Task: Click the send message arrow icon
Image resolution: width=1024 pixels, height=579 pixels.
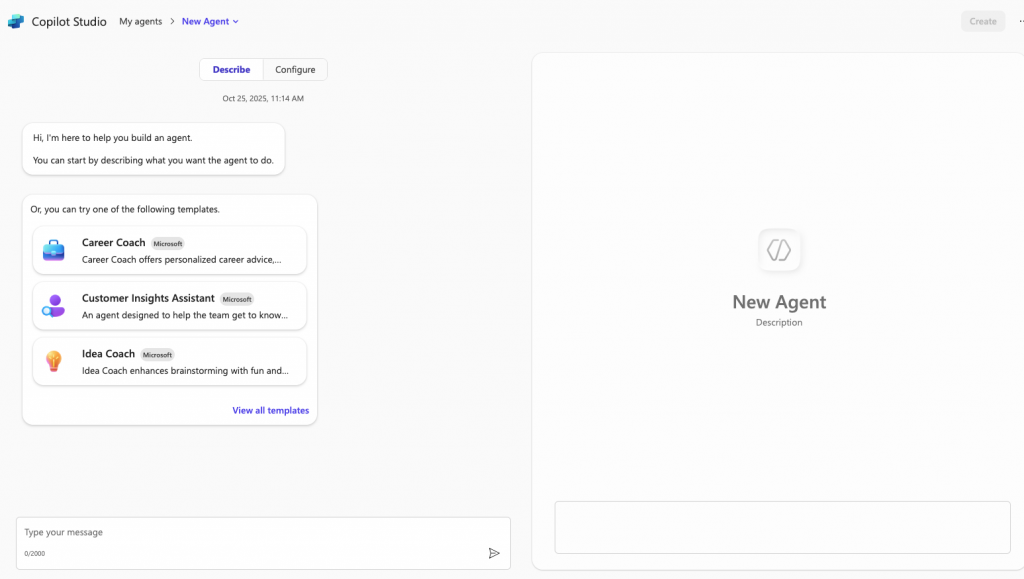Action: point(493,553)
